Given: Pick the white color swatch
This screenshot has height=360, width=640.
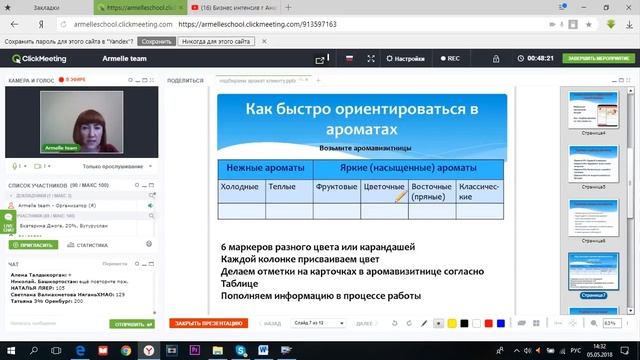Looking at the screenshot, I should pos(476,323).
